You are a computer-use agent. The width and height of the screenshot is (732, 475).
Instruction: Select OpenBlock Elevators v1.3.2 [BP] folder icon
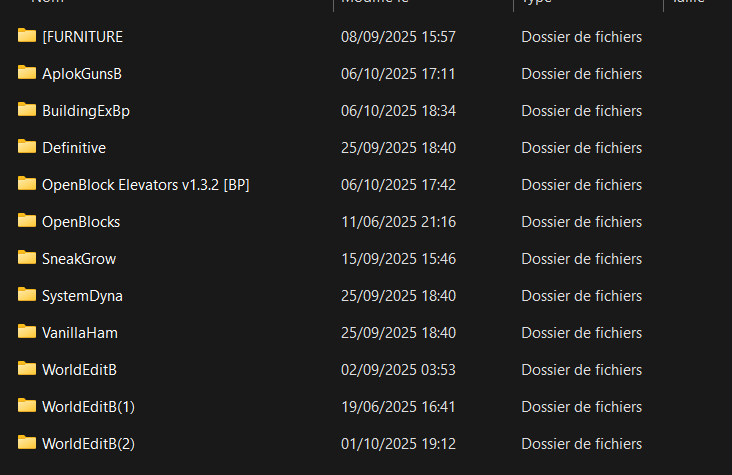click(x=27, y=184)
